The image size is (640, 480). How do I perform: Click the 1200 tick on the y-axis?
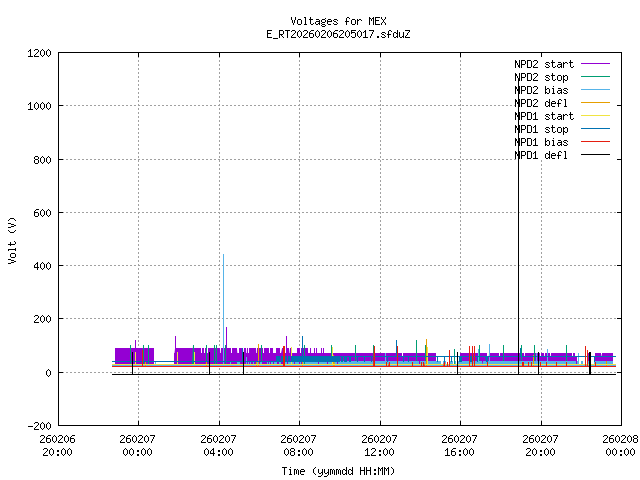(x=38, y=53)
